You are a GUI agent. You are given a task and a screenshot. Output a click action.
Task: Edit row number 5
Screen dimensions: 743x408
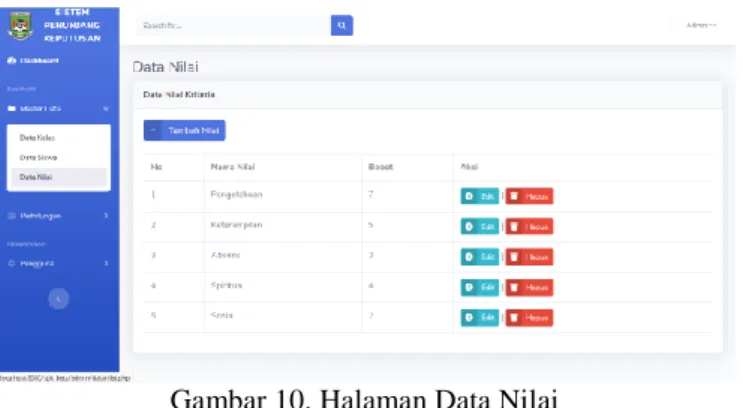480,317
